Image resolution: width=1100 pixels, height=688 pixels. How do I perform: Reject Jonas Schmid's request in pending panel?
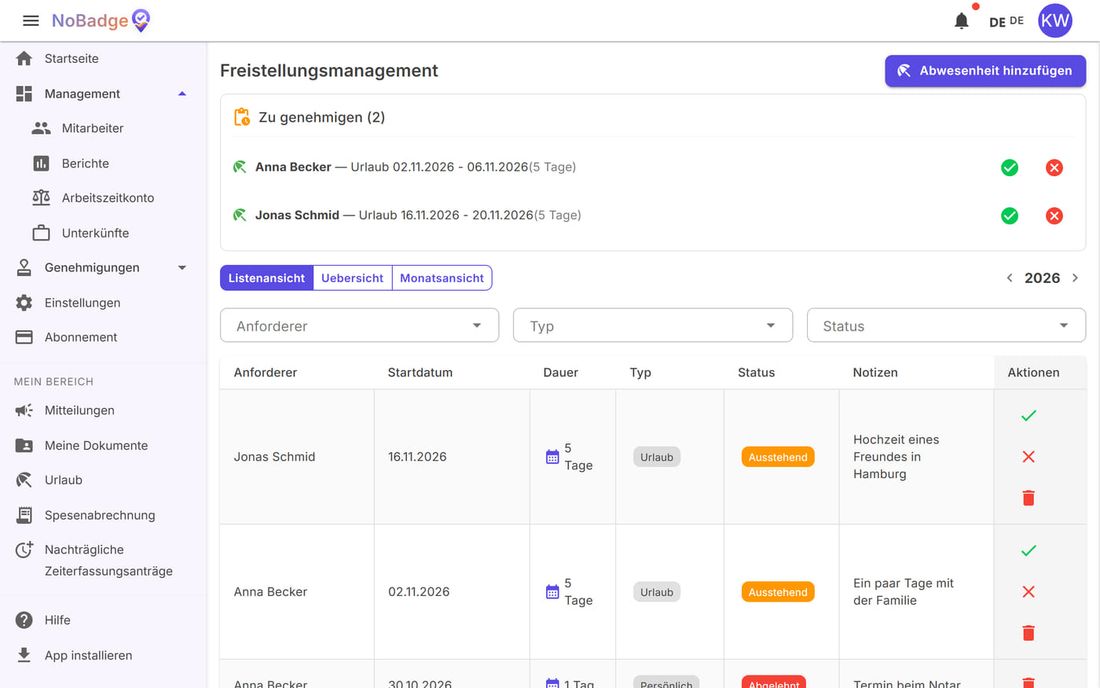click(x=1054, y=216)
